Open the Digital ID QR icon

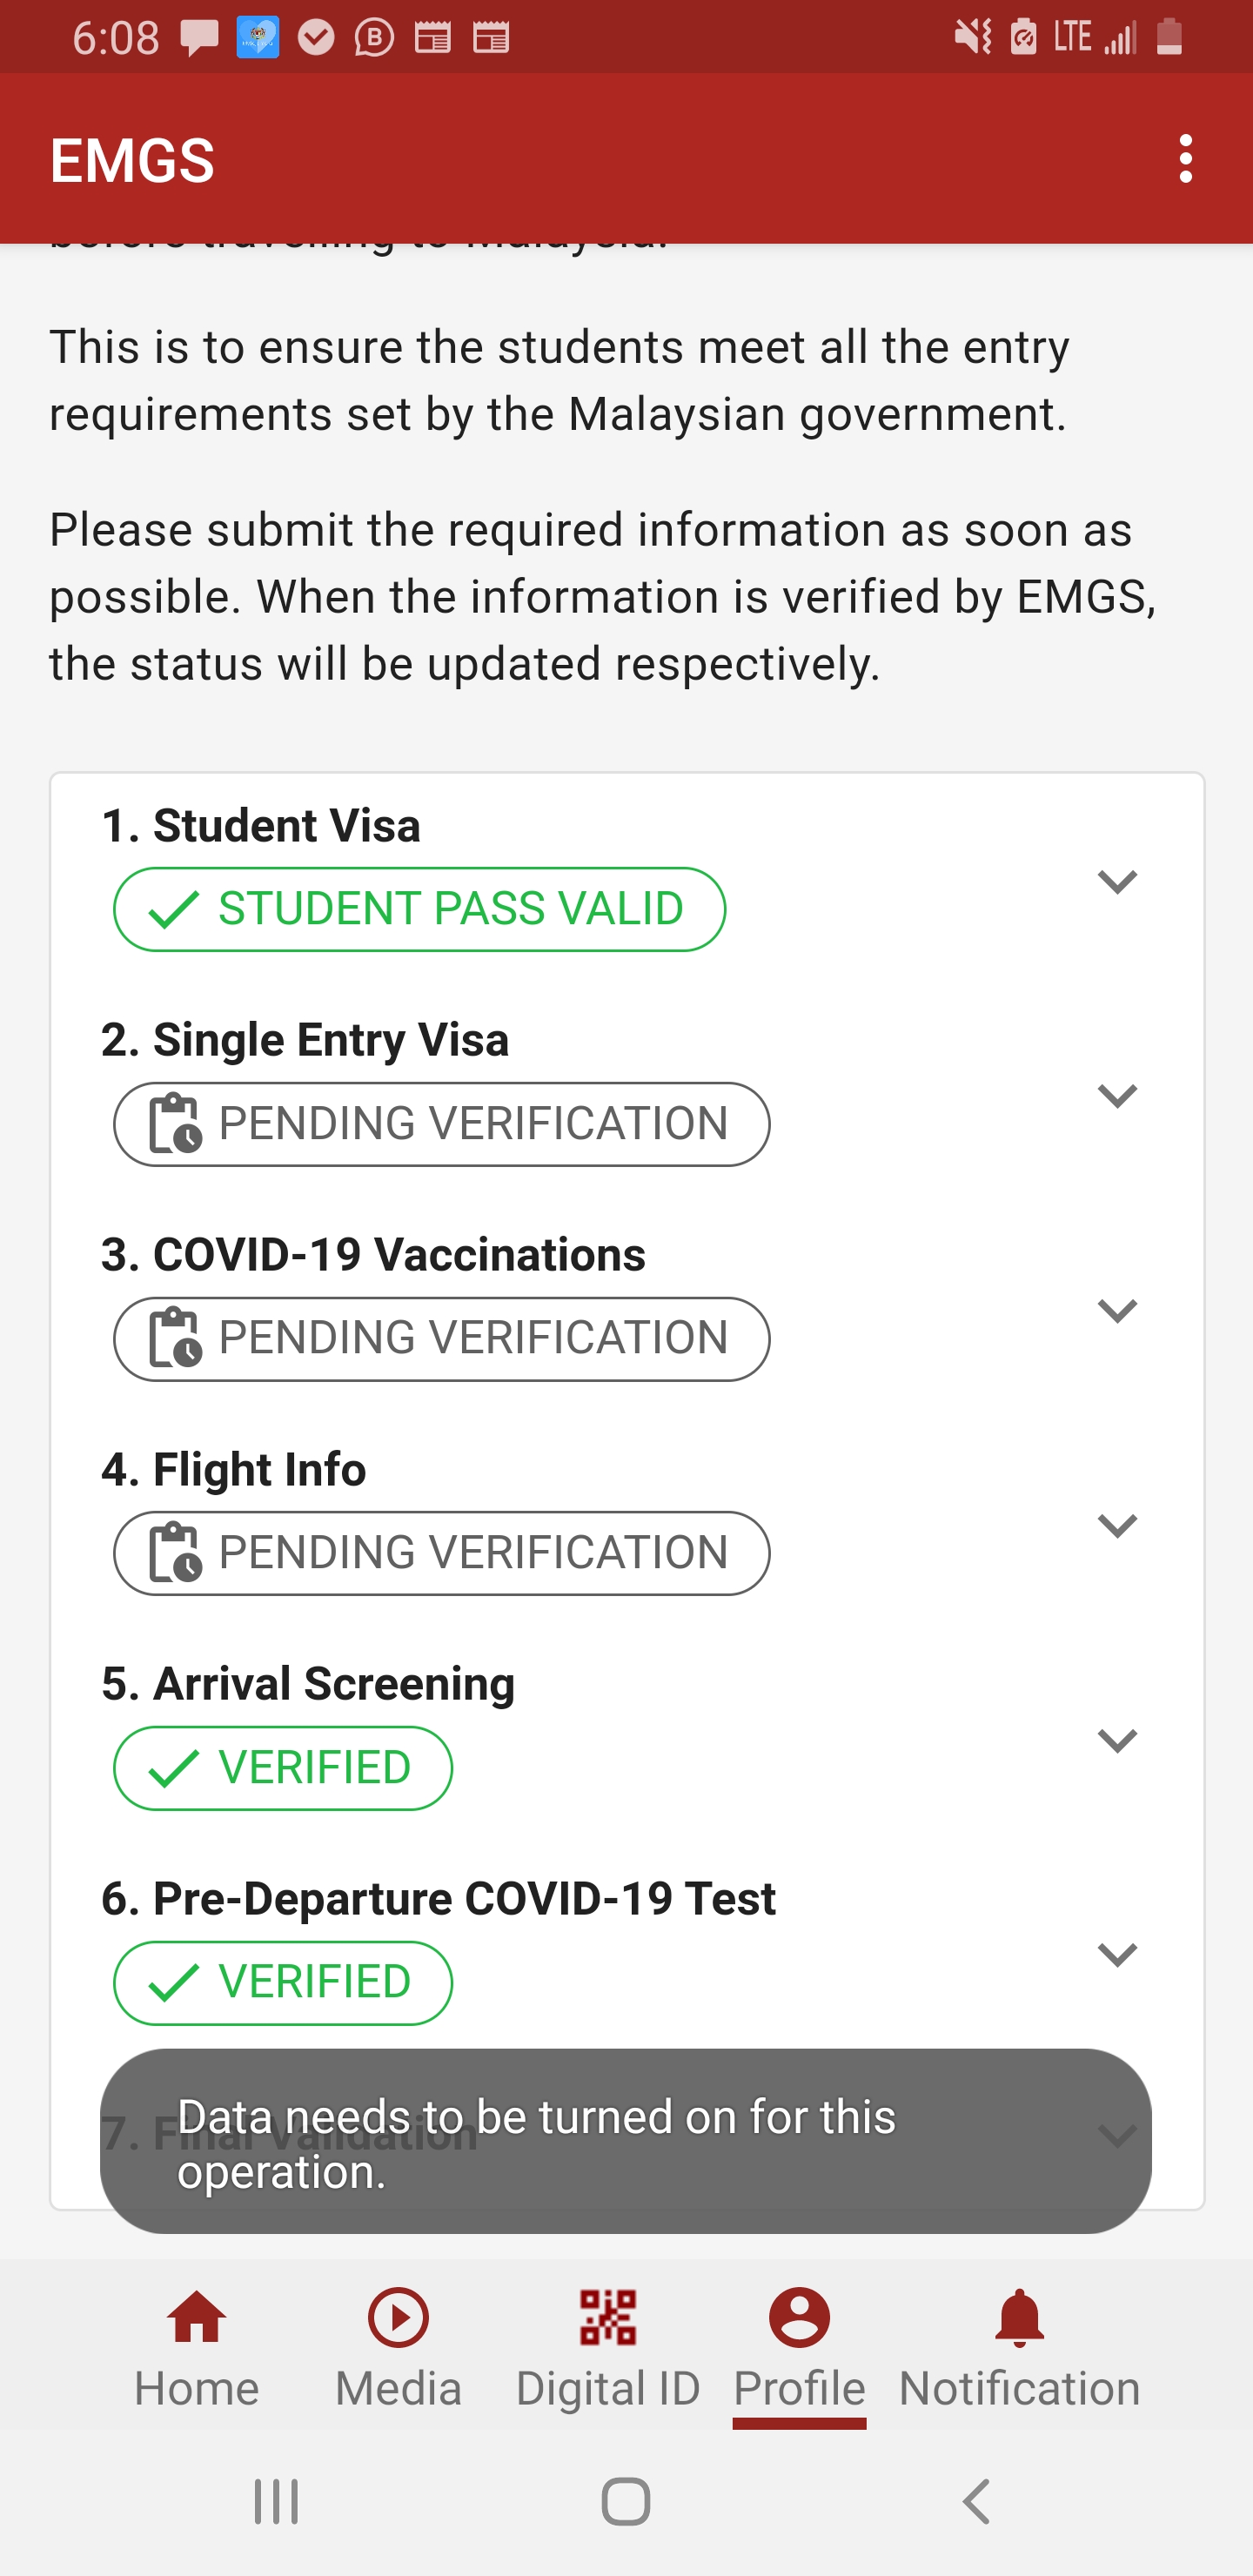click(x=608, y=2318)
